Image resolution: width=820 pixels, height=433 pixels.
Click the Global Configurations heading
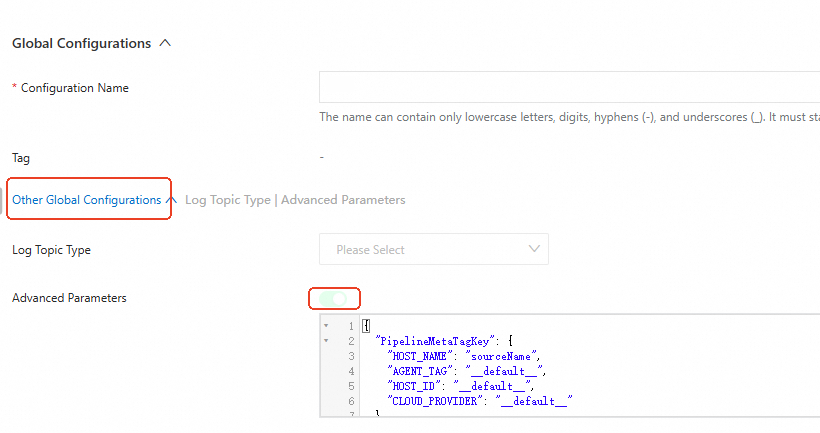[82, 43]
